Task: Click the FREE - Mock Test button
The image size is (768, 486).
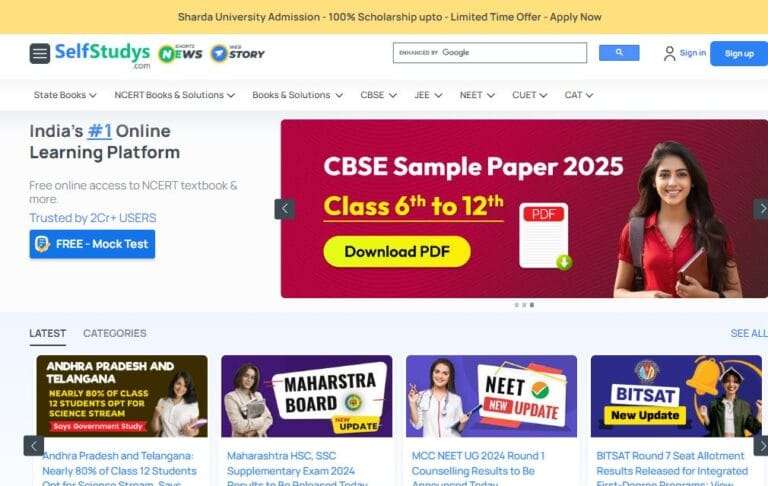Action: (x=92, y=244)
